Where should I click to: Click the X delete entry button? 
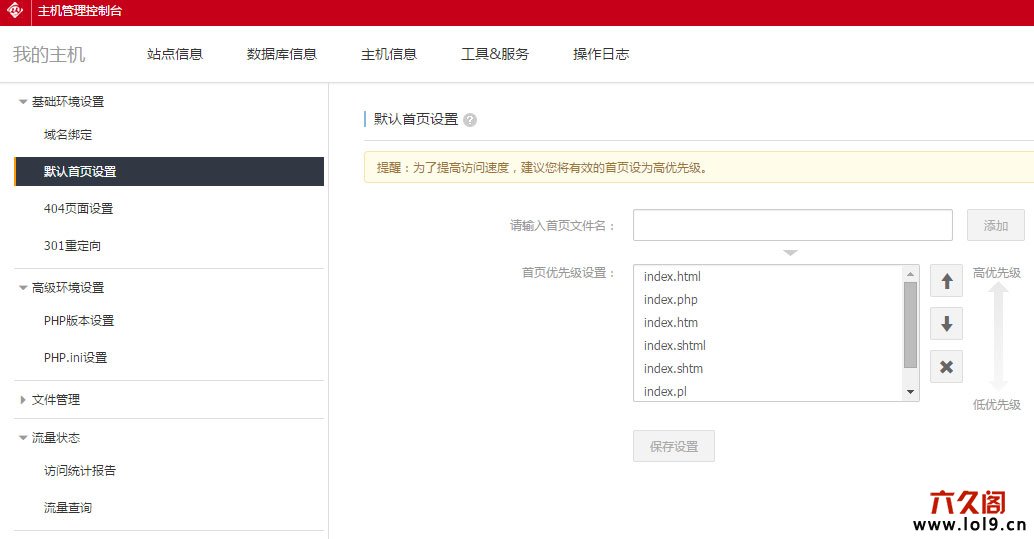point(946,367)
